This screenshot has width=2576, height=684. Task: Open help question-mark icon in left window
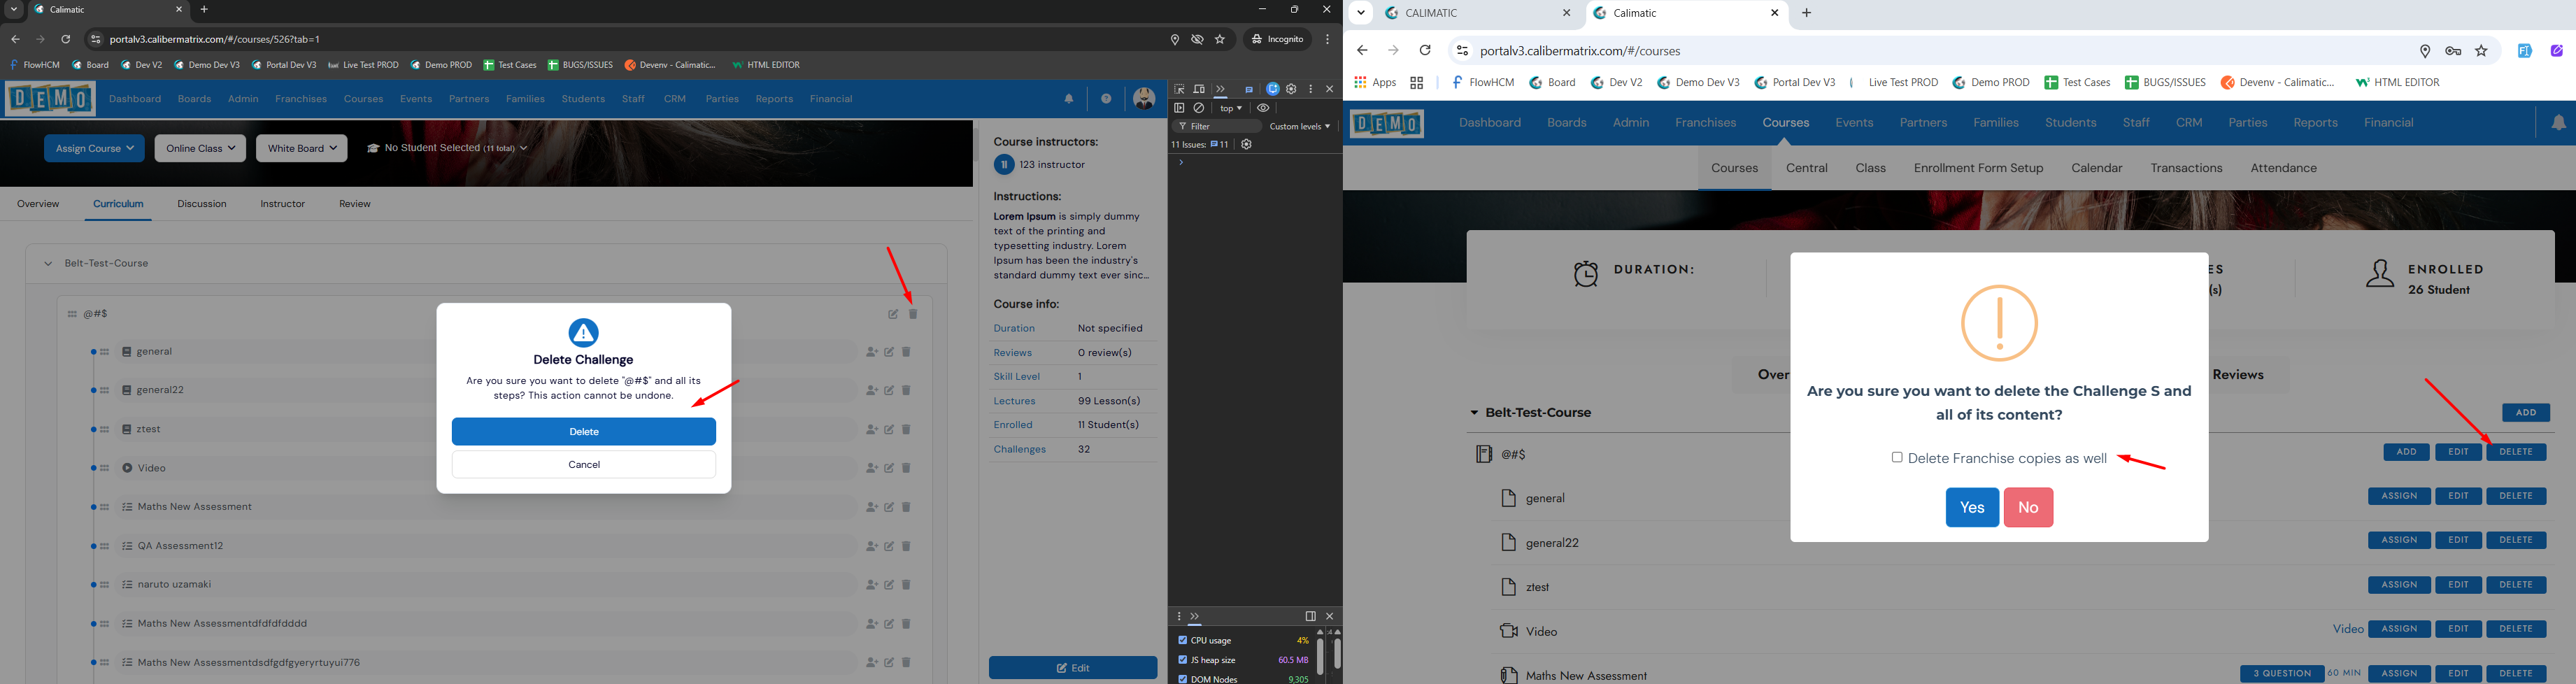(1106, 99)
